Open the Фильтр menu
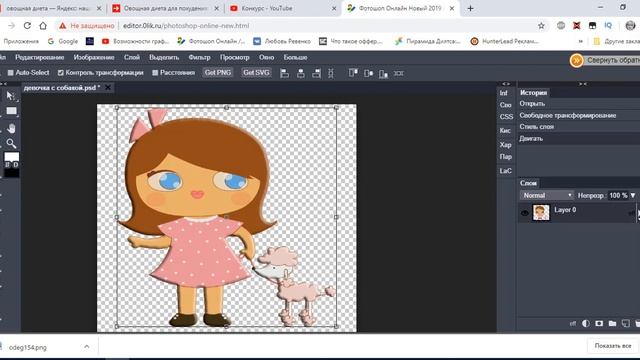Image resolution: width=640 pixels, height=360 pixels. coord(199,58)
